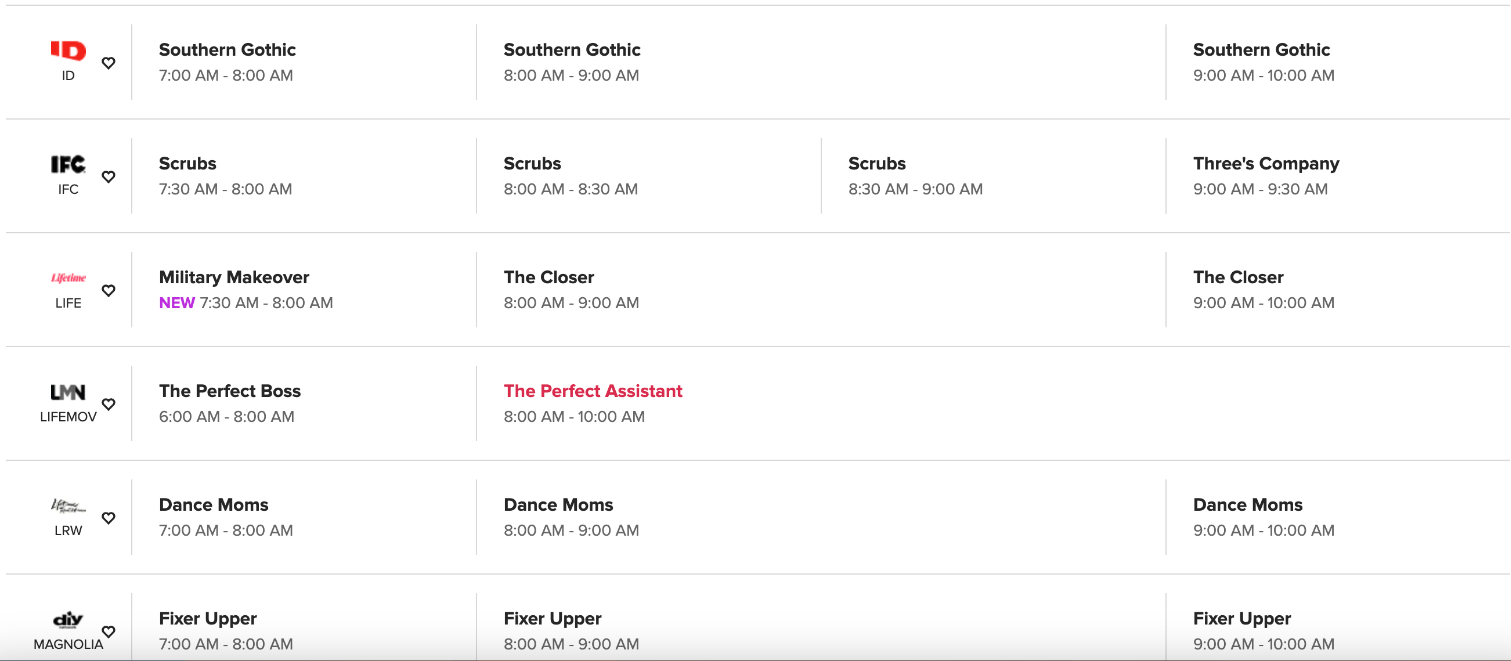Image resolution: width=1511 pixels, height=661 pixels.
Task: Open The Perfect Assistant 8:00 AM listing
Action: (x=593, y=391)
